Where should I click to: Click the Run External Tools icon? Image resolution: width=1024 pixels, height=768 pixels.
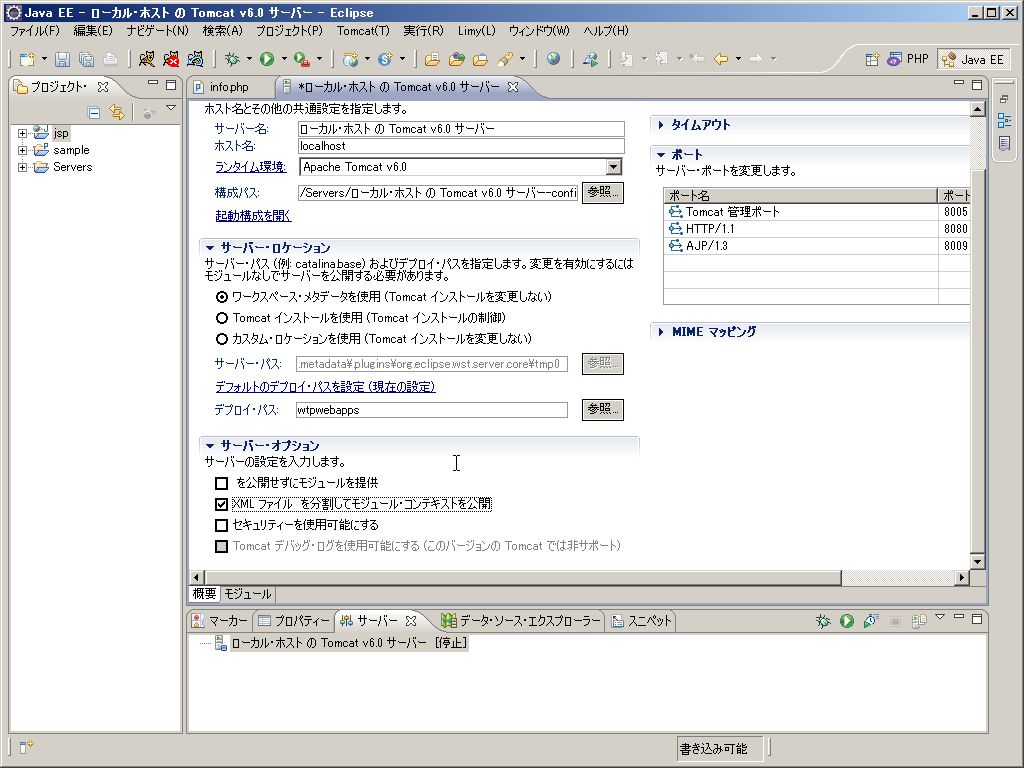301,59
